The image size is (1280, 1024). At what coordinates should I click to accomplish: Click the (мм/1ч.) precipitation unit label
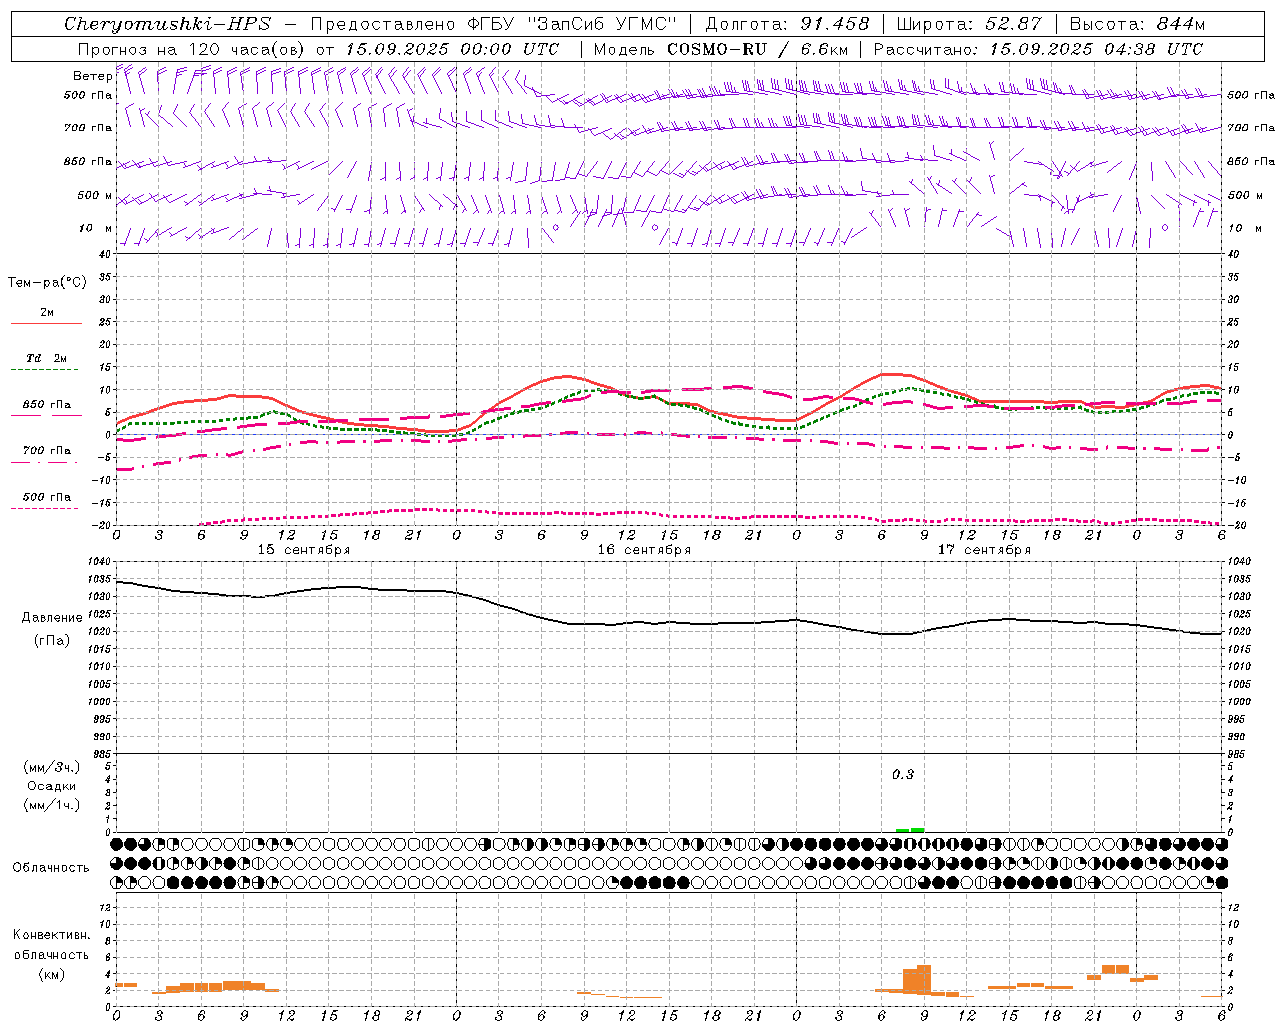(x=52, y=805)
